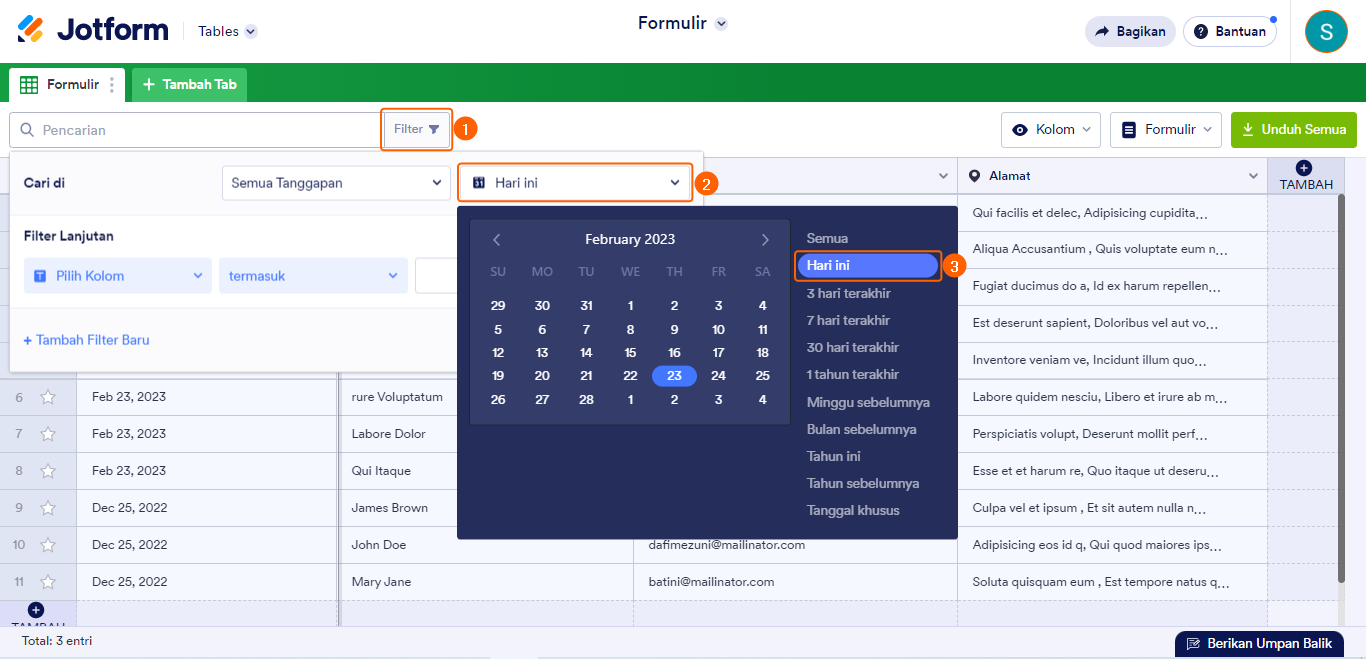The height and width of the screenshot is (659, 1366).
Task: Open the Pilih Kolom column selector
Action: 118,276
